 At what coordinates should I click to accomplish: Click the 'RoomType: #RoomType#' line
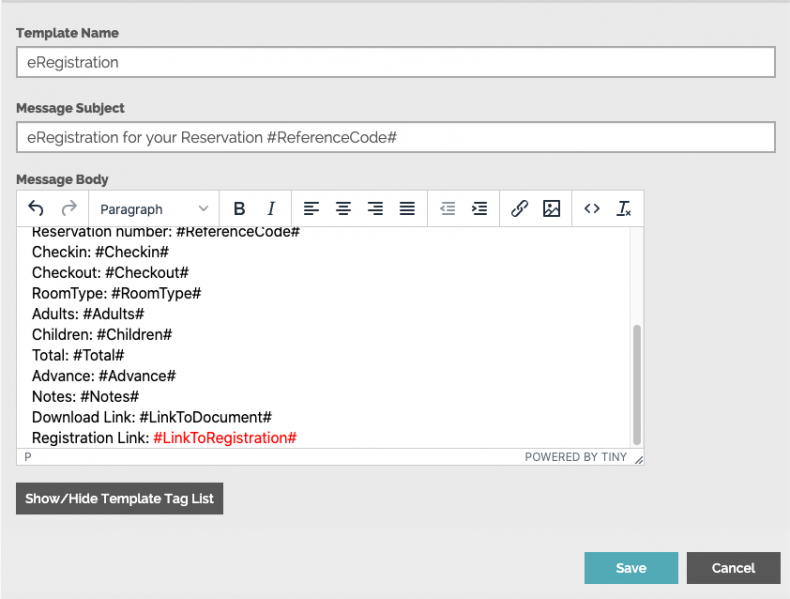pyautogui.click(x=116, y=293)
